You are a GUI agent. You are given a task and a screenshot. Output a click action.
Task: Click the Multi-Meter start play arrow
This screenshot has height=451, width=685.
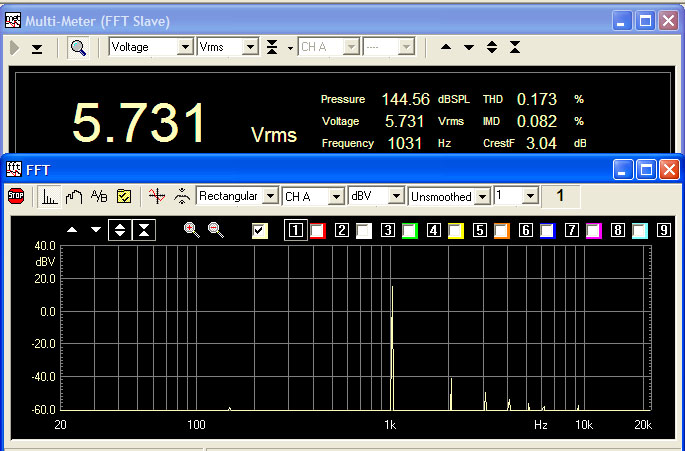tap(14, 47)
